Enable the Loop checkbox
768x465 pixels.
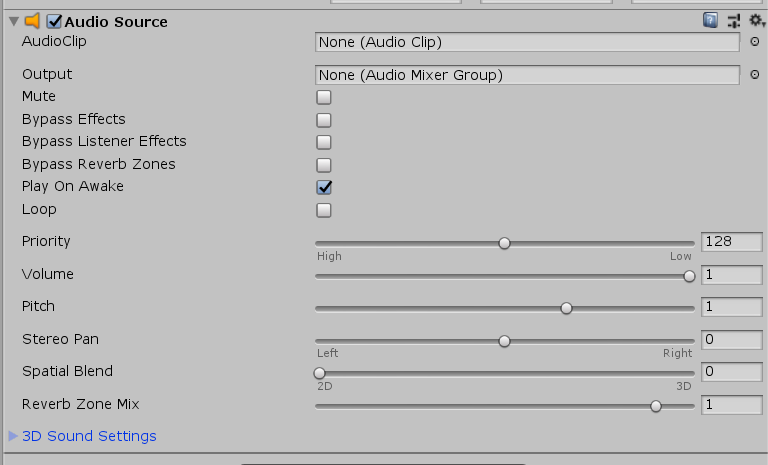324,210
